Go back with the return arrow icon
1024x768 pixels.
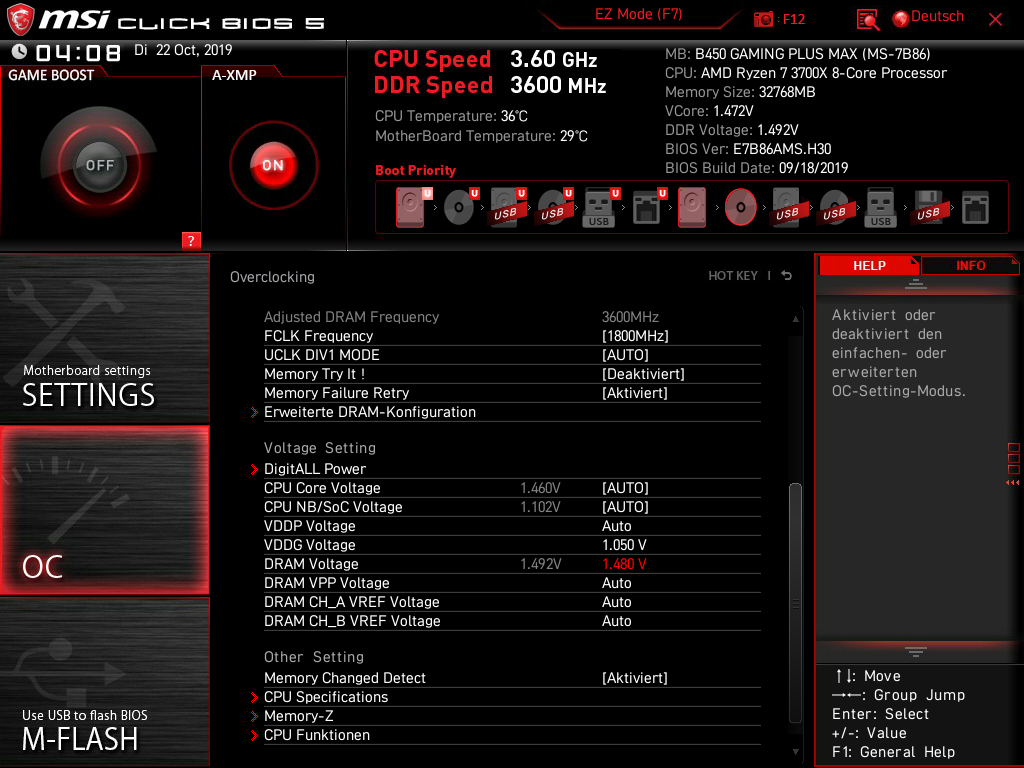pos(786,276)
